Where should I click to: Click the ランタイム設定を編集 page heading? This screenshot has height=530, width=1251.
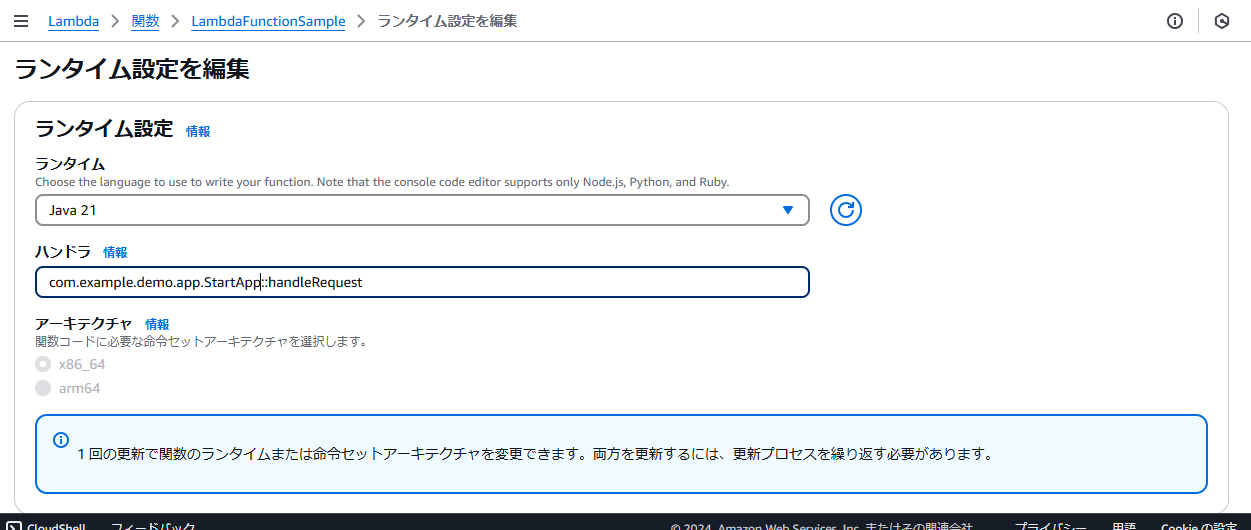(132, 69)
